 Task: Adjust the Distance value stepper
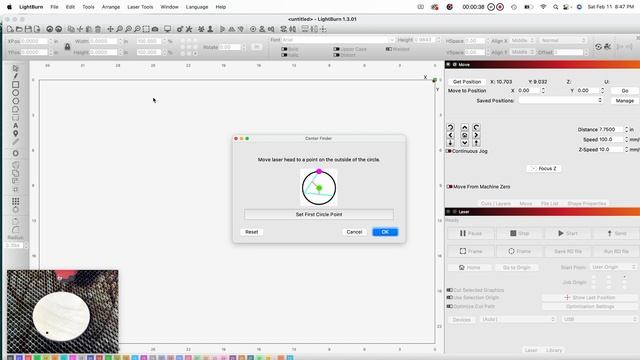(626, 129)
